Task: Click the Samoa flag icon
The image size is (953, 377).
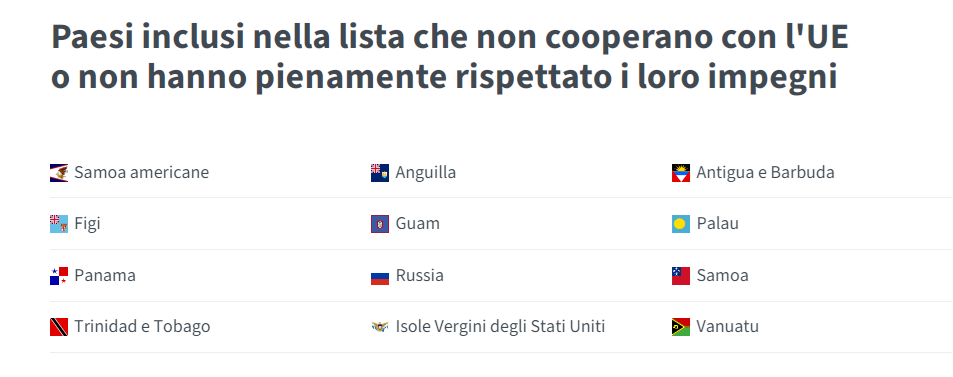Action: (x=681, y=276)
